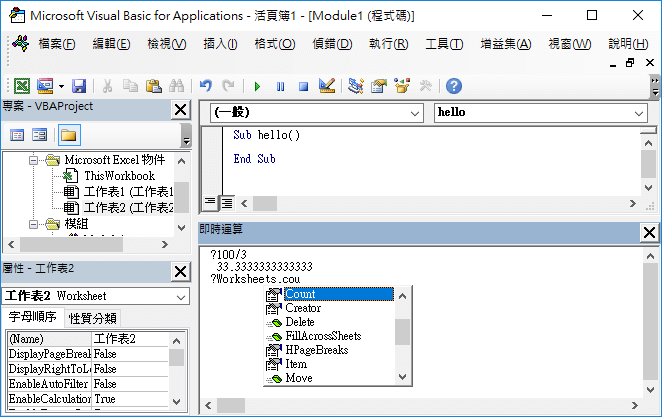Click the (Name) property value 工作表2
This screenshot has height=417, width=662.
coord(130,339)
